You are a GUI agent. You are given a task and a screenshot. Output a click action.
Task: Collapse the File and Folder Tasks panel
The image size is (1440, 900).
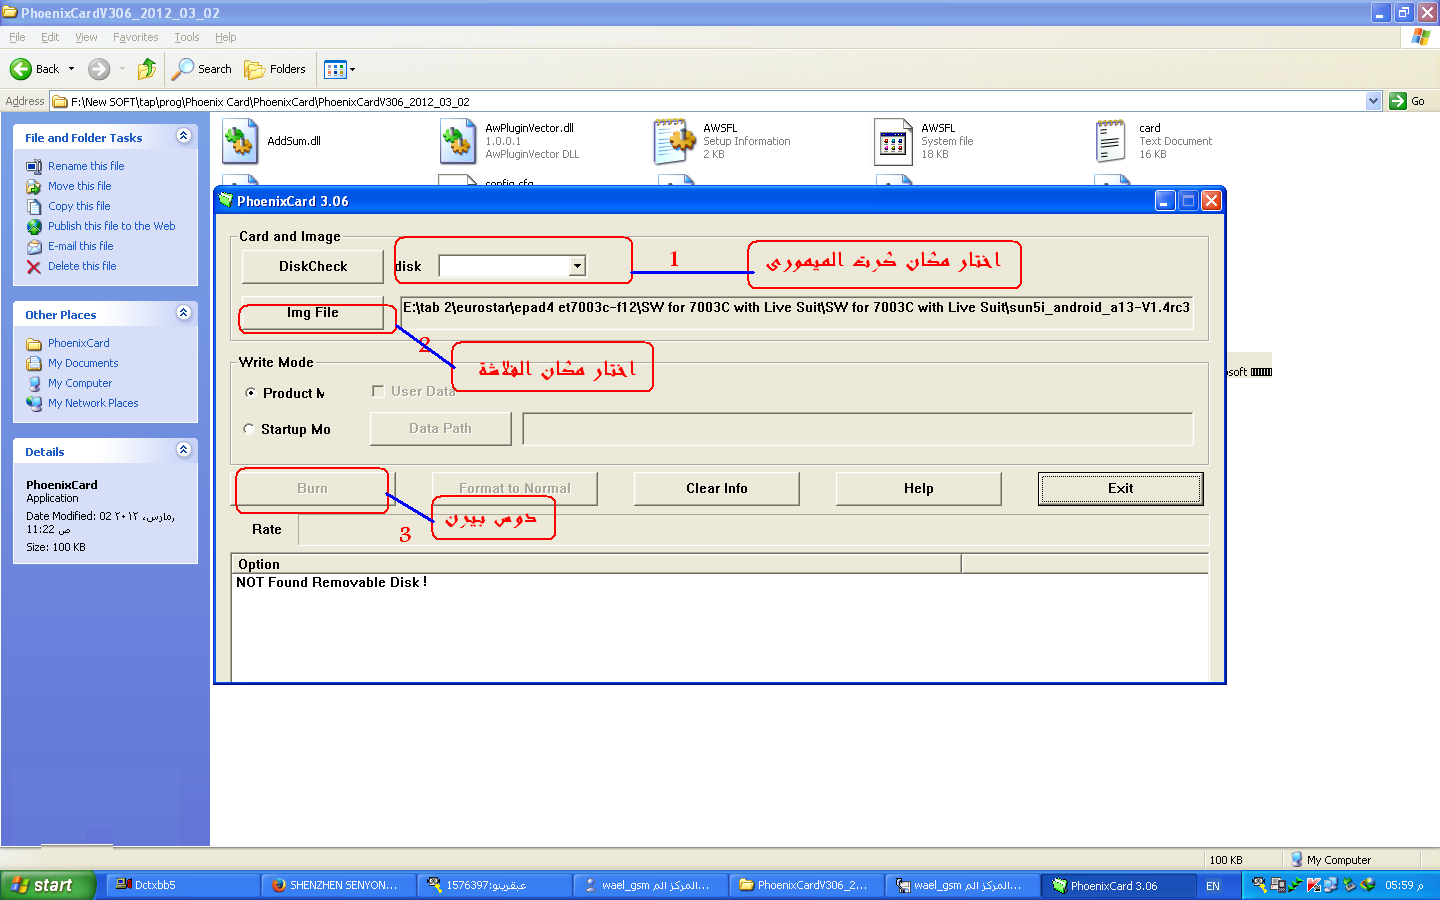click(x=184, y=136)
